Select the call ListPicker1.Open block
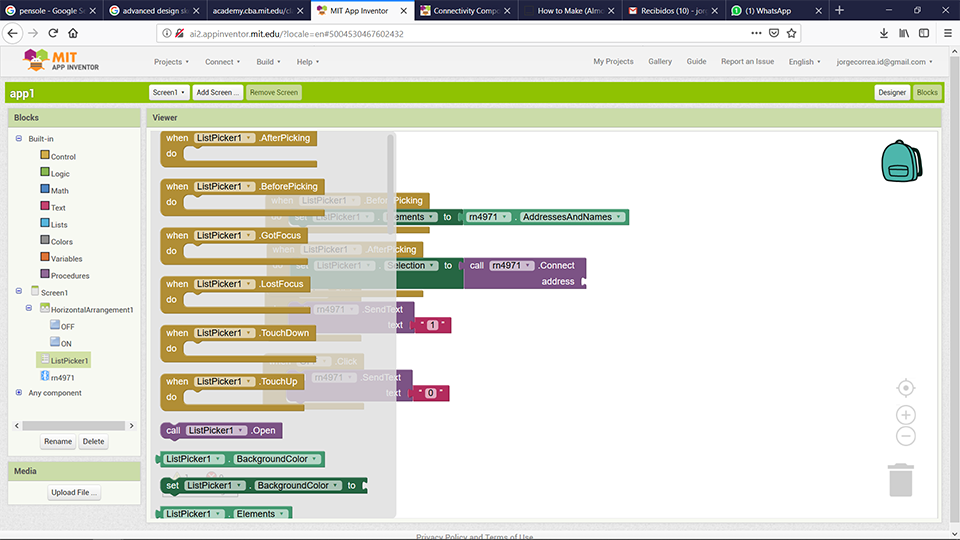This screenshot has height=540, width=960. [x=221, y=430]
